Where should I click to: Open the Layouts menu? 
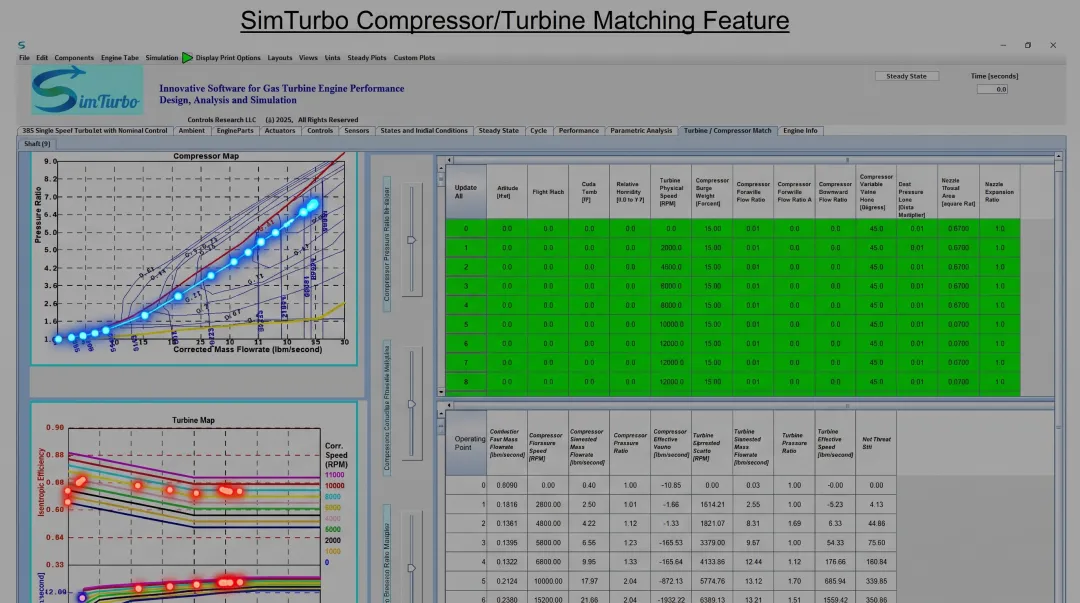(280, 58)
